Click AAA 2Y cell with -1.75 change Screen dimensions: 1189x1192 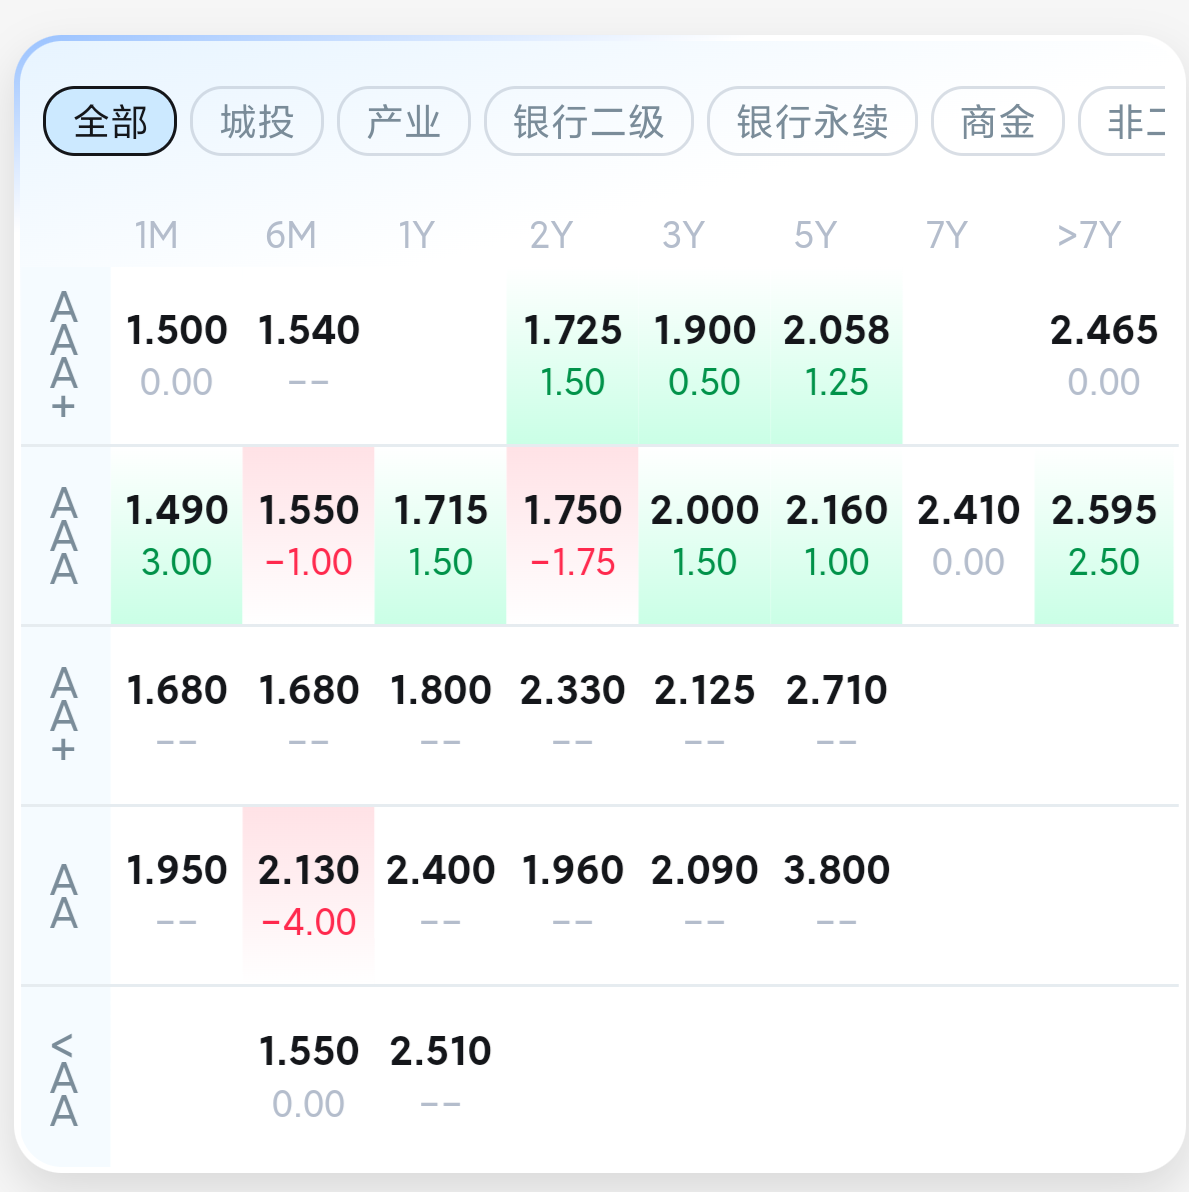point(573,535)
